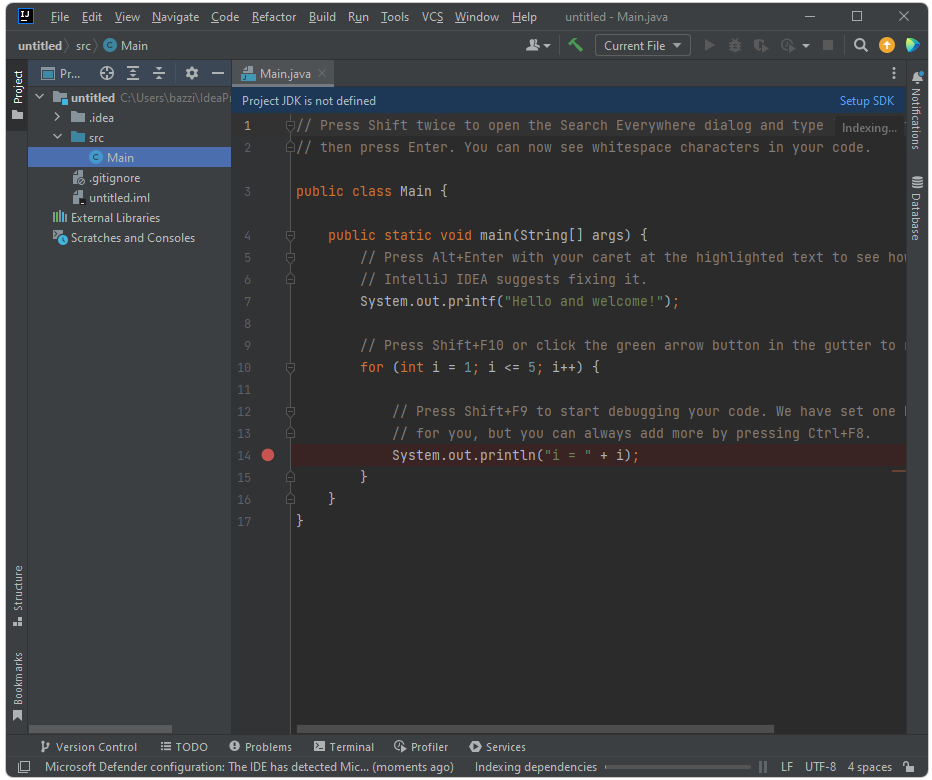Click Expand All in Project panel
Image resolution: width=932 pixels, height=780 pixels.
point(133,73)
